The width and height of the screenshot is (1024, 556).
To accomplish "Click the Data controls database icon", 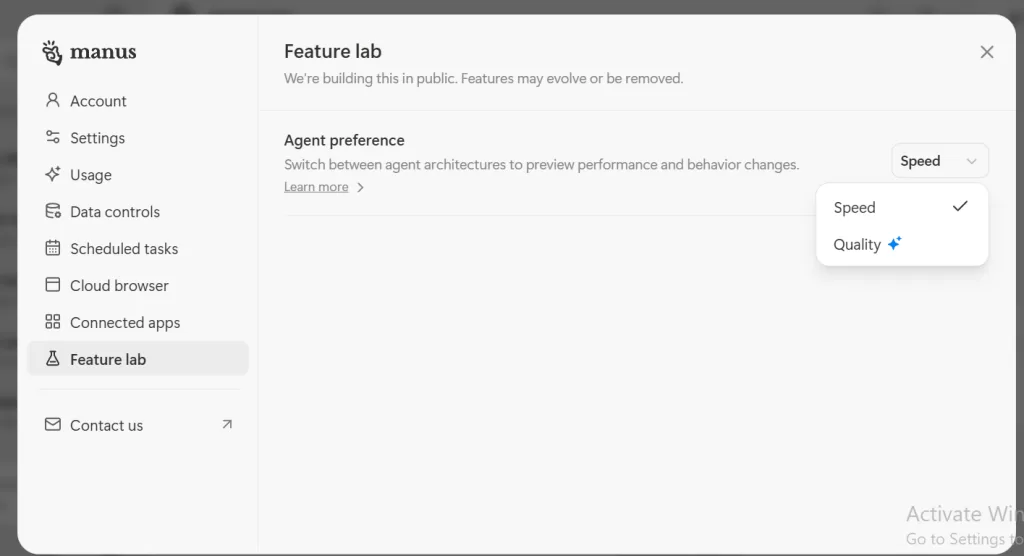I will tap(53, 211).
